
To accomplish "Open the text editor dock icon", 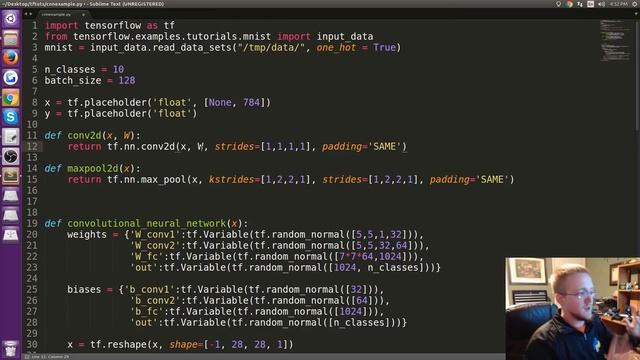I will pos(11,137).
